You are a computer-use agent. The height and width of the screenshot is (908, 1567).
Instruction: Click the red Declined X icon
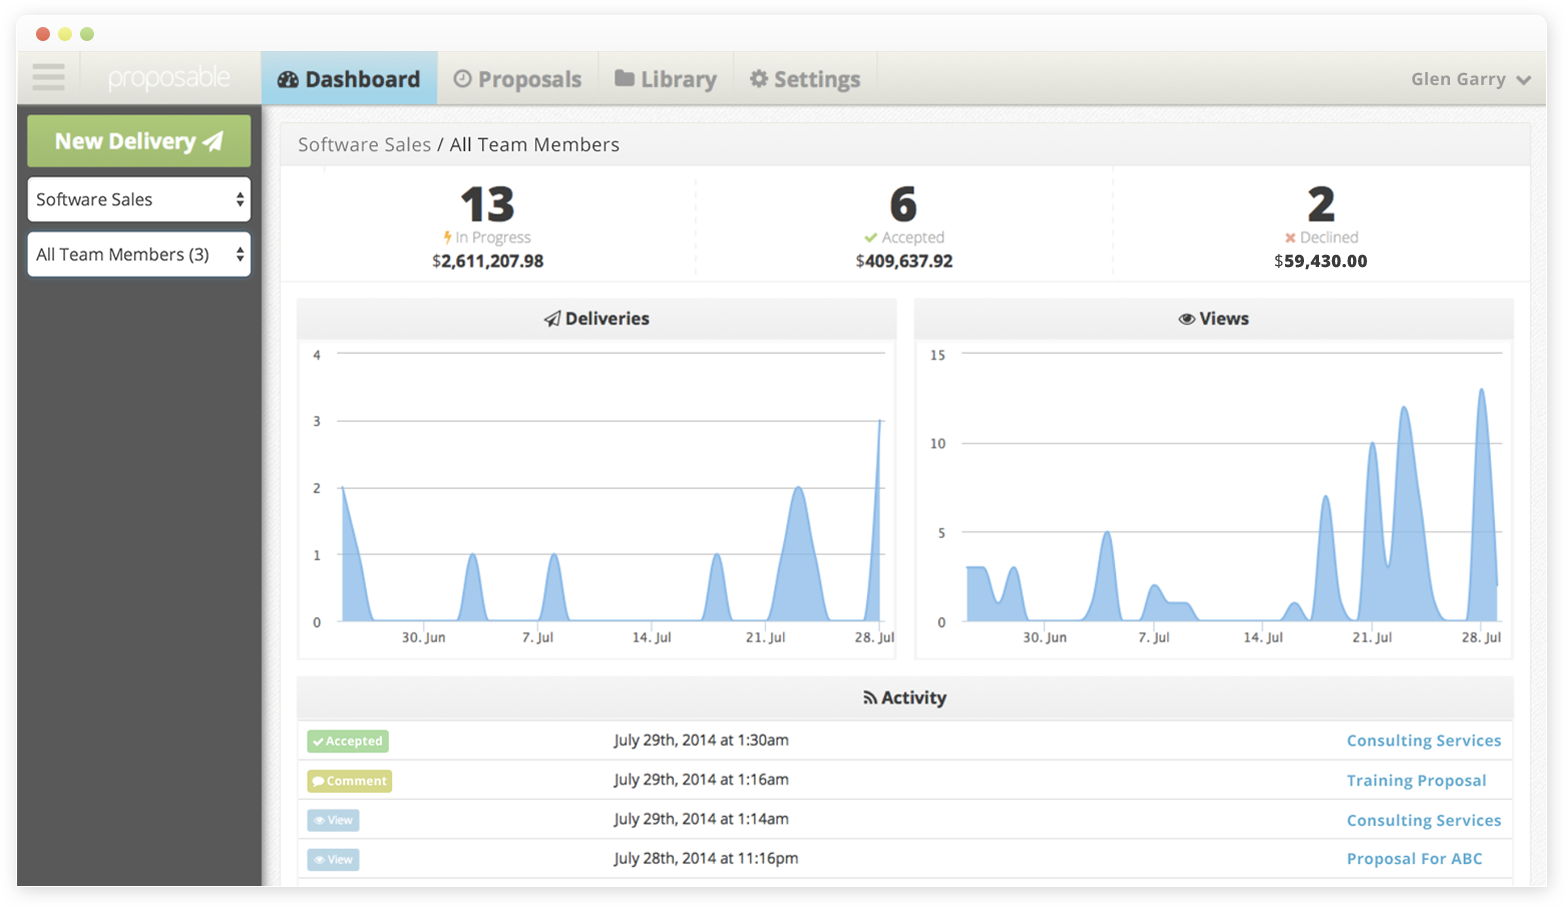click(1290, 238)
